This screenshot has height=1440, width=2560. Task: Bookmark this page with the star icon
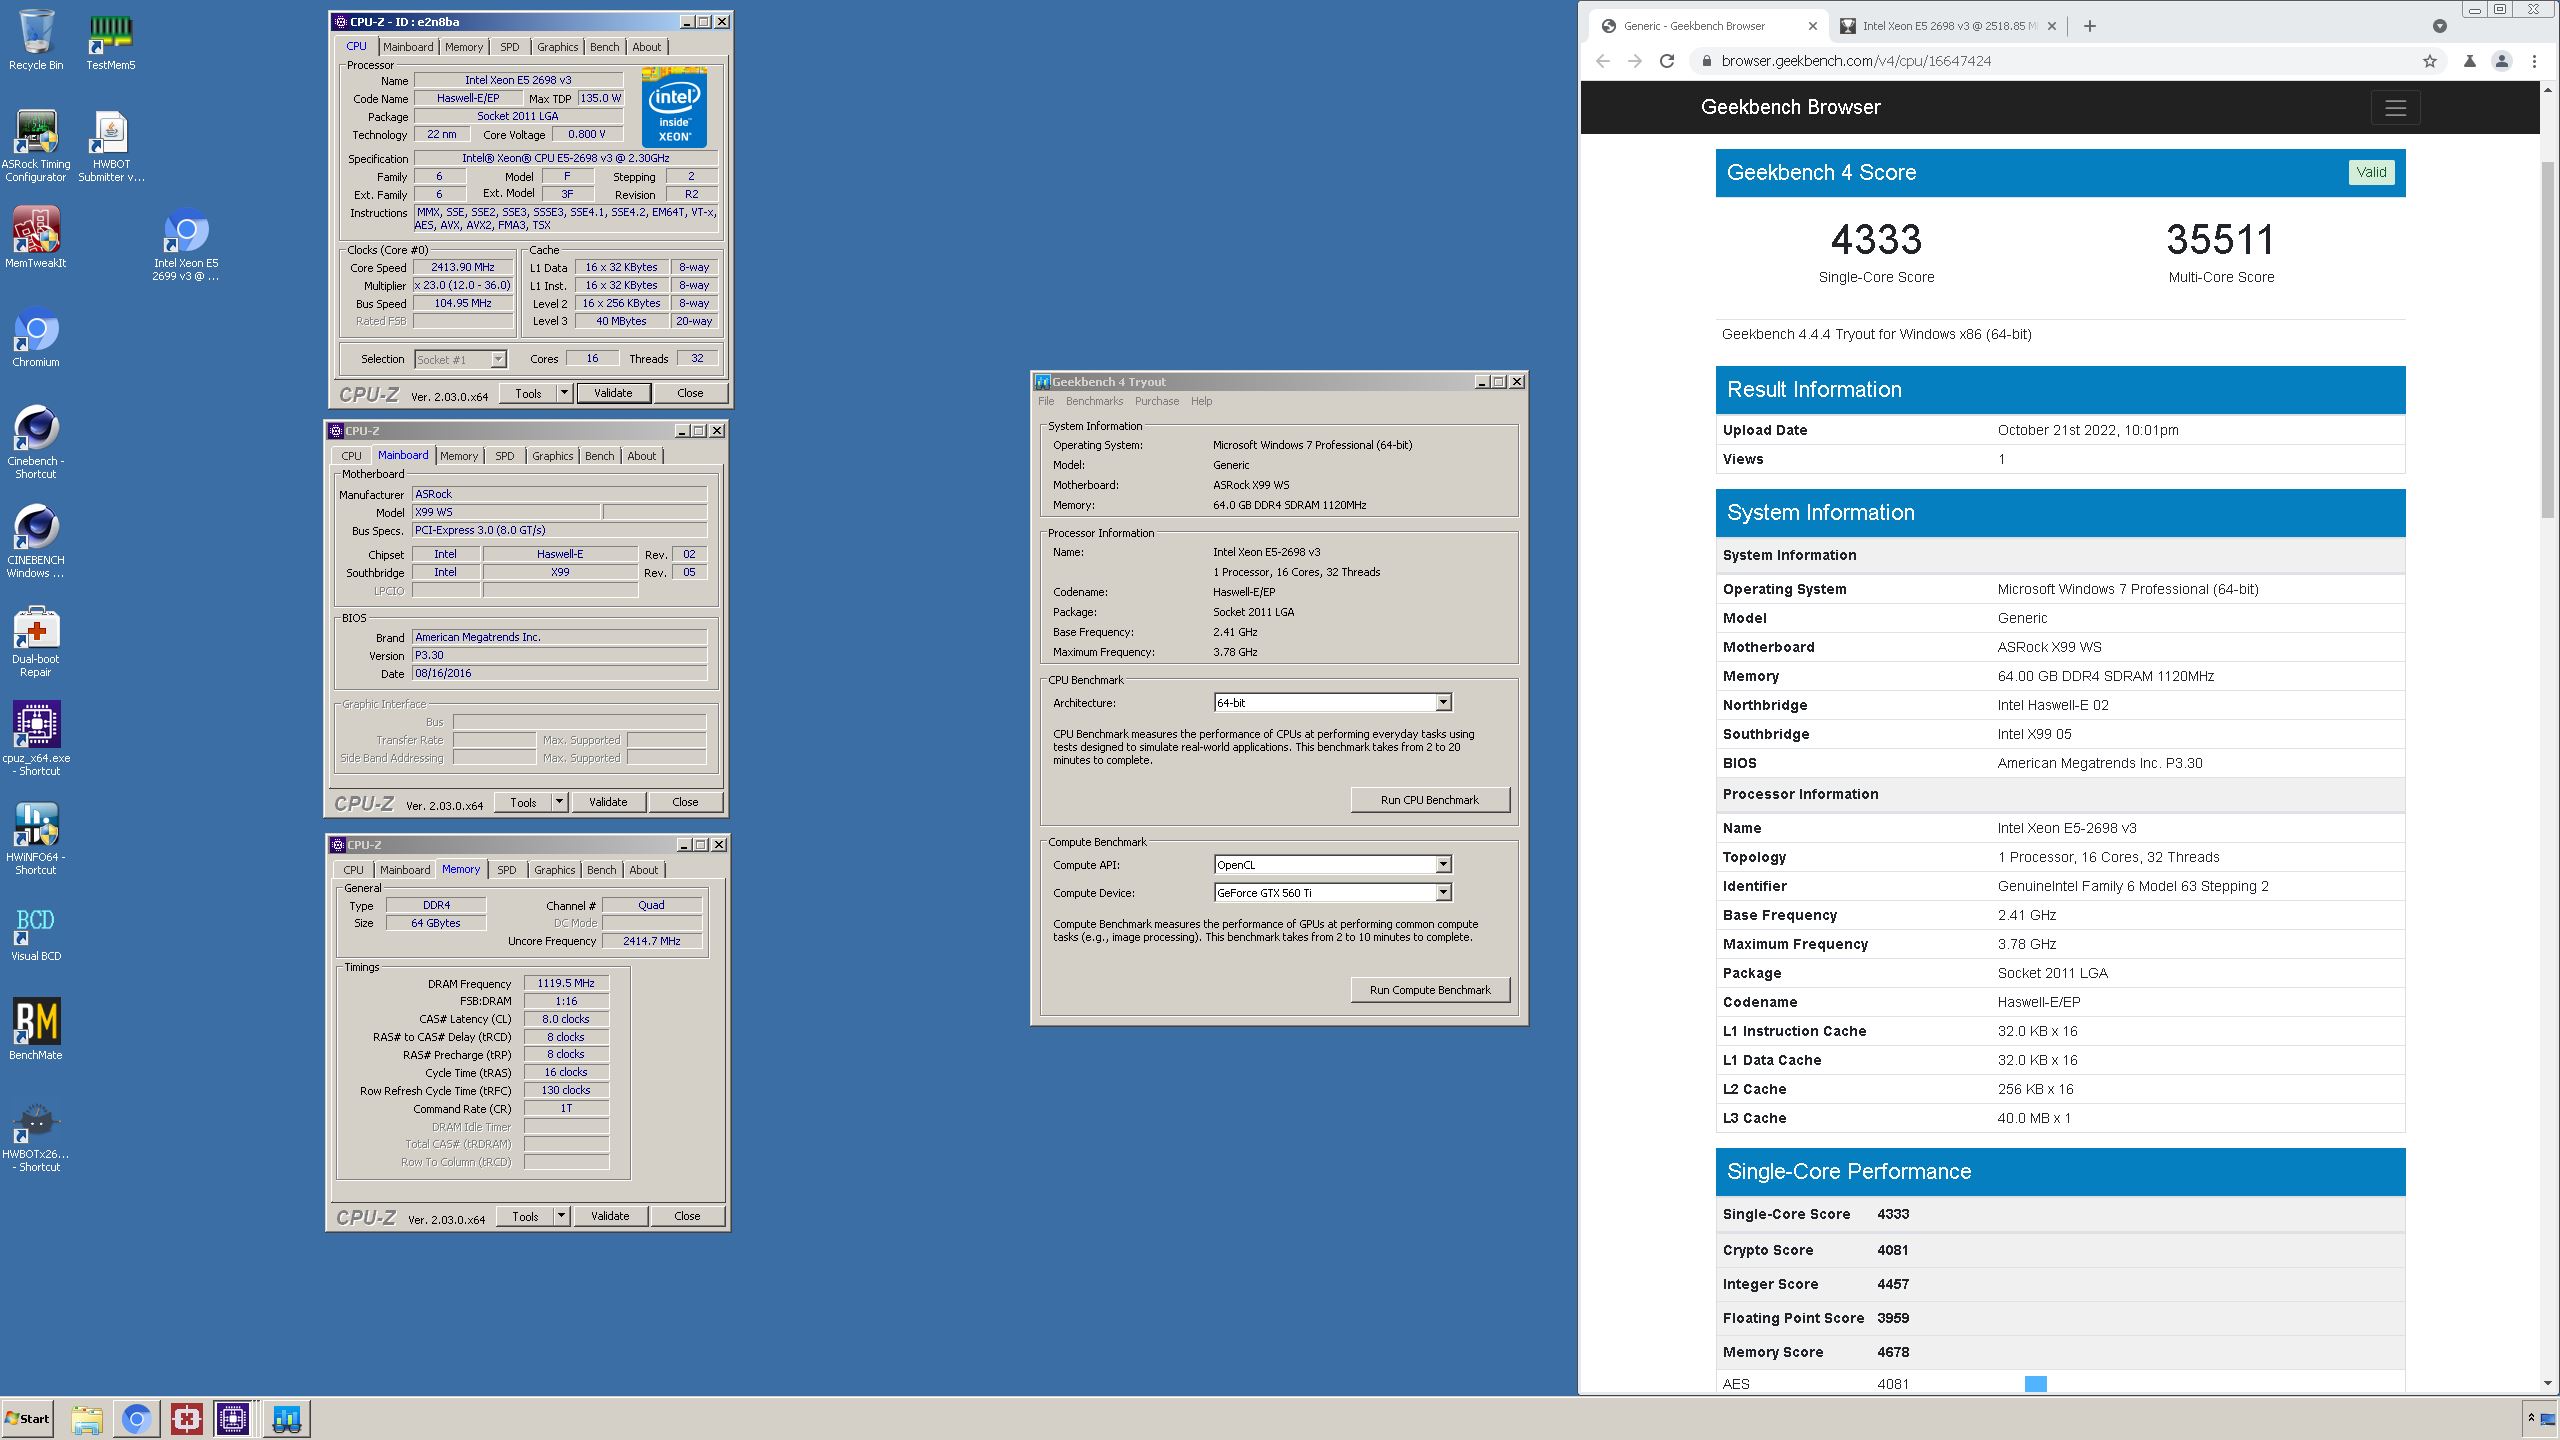click(2430, 61)
